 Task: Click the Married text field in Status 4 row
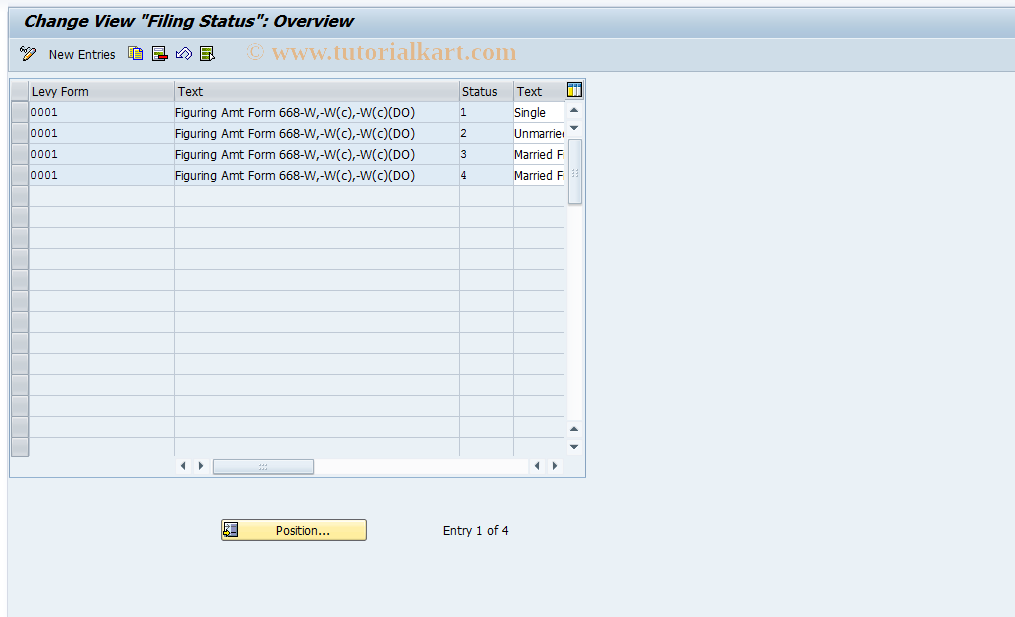coord(539,175)
